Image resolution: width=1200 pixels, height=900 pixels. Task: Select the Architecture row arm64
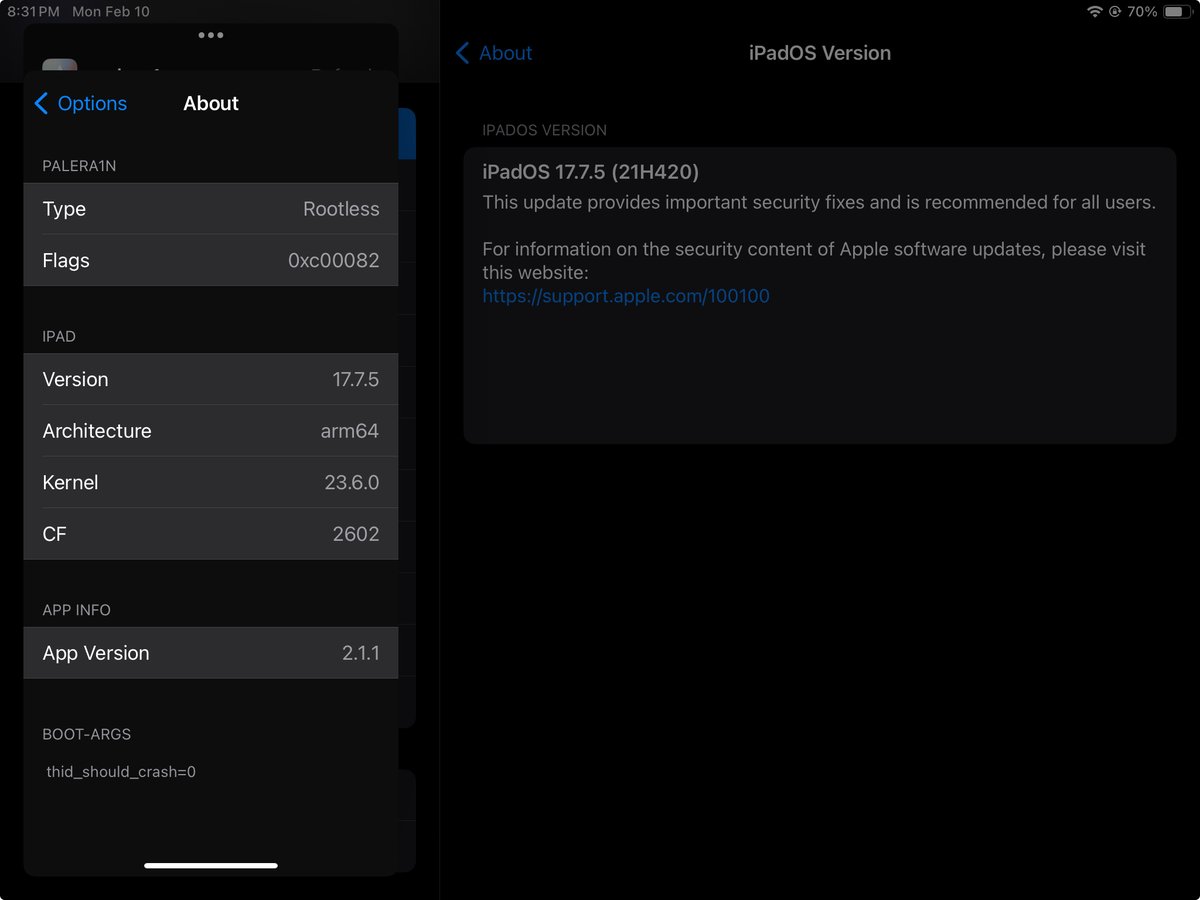click(x=211, y=431)
